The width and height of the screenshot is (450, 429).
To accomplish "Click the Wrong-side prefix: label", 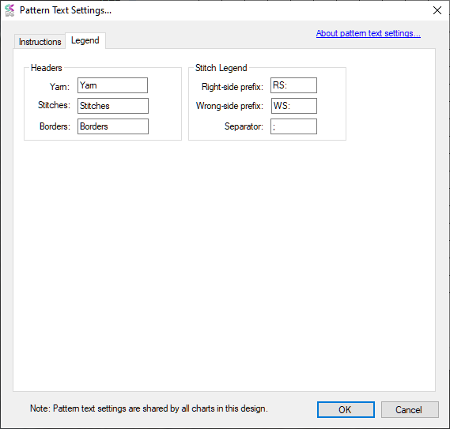I will tap(230, 106).
